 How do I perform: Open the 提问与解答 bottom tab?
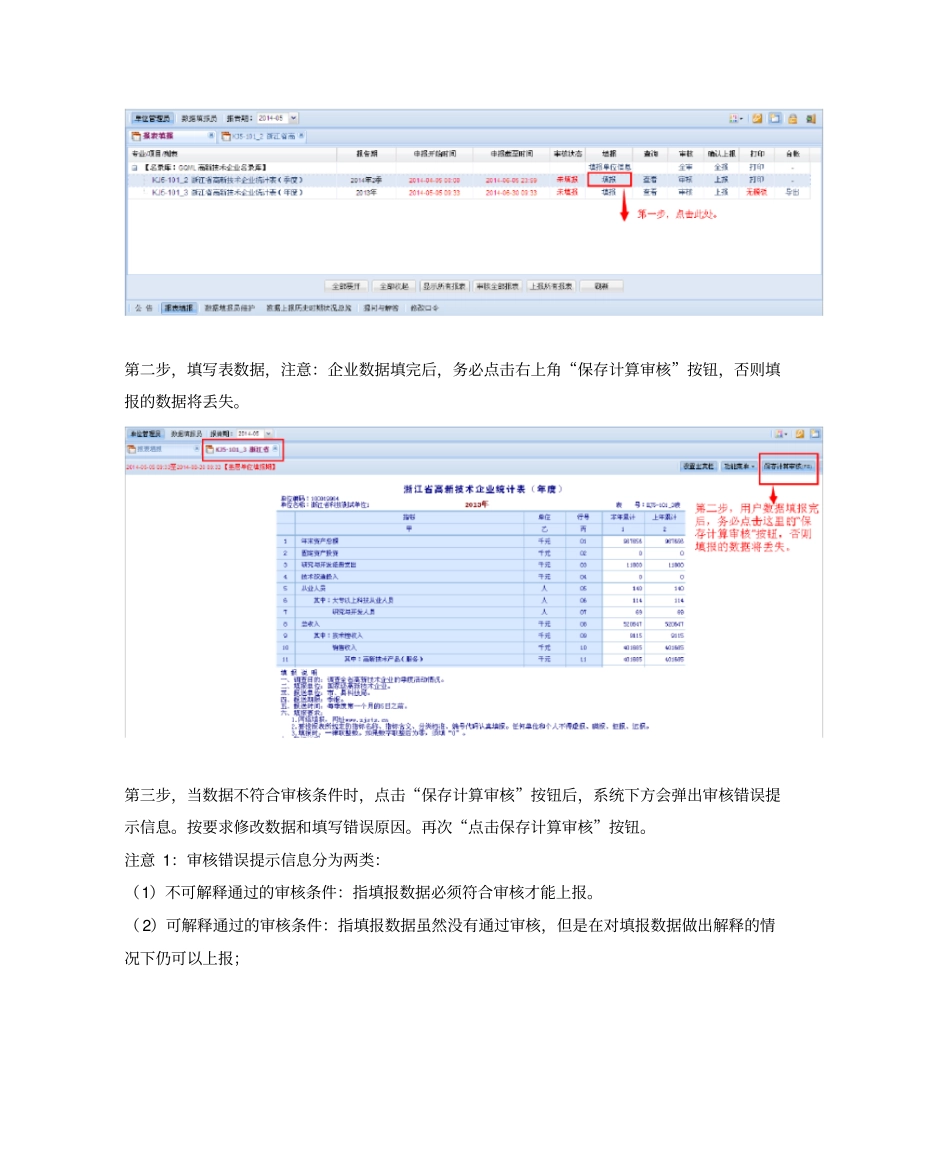pos(381,308)
